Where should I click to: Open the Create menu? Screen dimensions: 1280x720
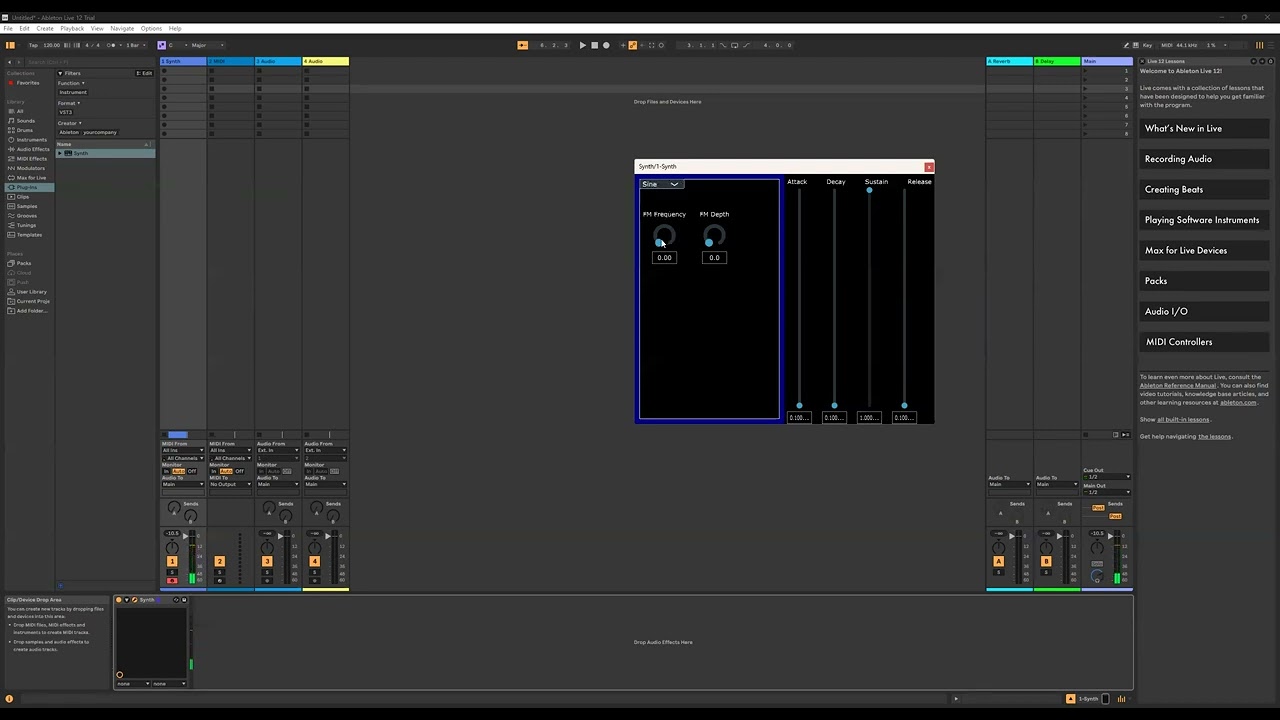click(x=45, y=28)
